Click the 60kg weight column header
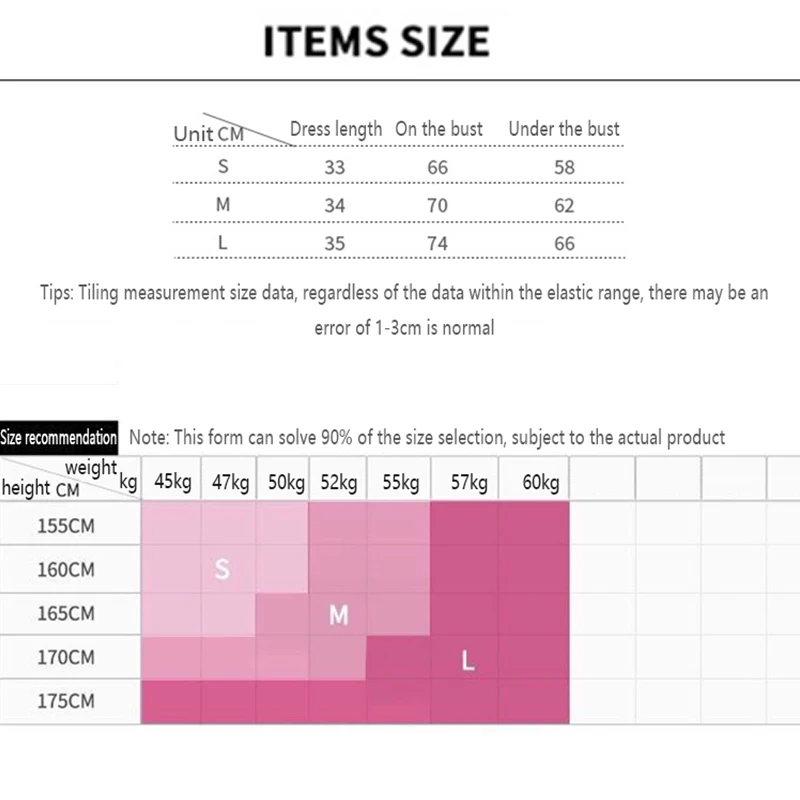Screen dimensions: 800x800 pos(541,482)
